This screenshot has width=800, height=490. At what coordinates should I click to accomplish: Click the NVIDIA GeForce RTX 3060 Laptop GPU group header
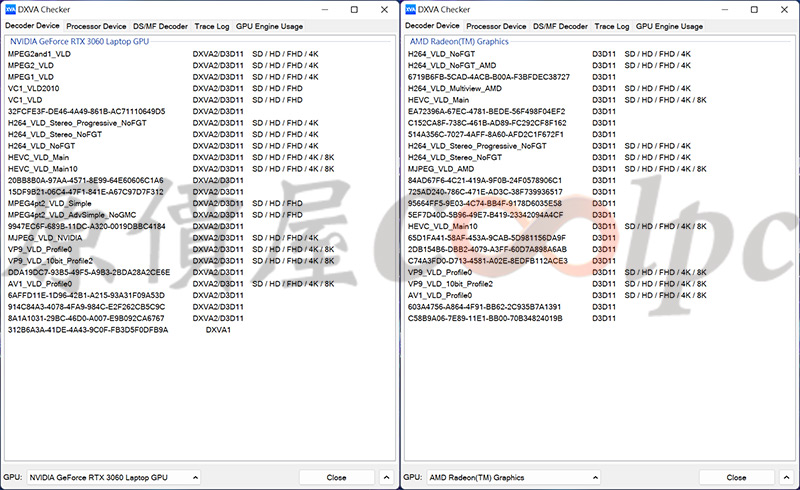80,41
